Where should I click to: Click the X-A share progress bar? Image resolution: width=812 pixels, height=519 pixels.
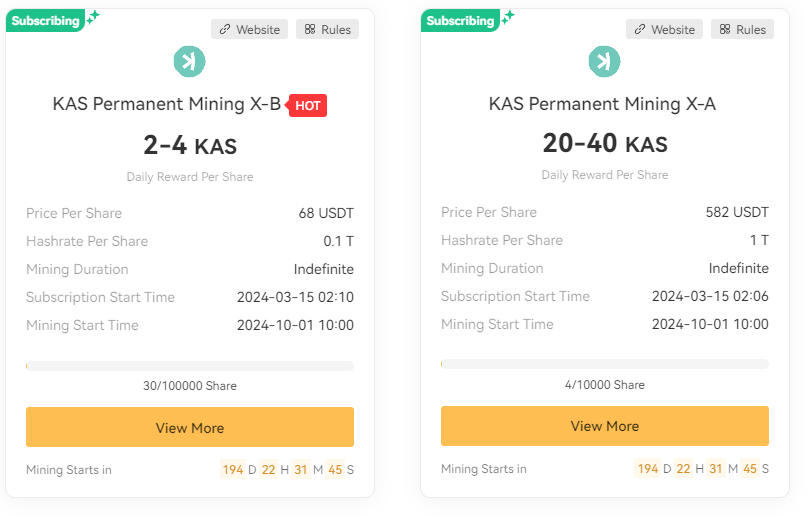605,365
